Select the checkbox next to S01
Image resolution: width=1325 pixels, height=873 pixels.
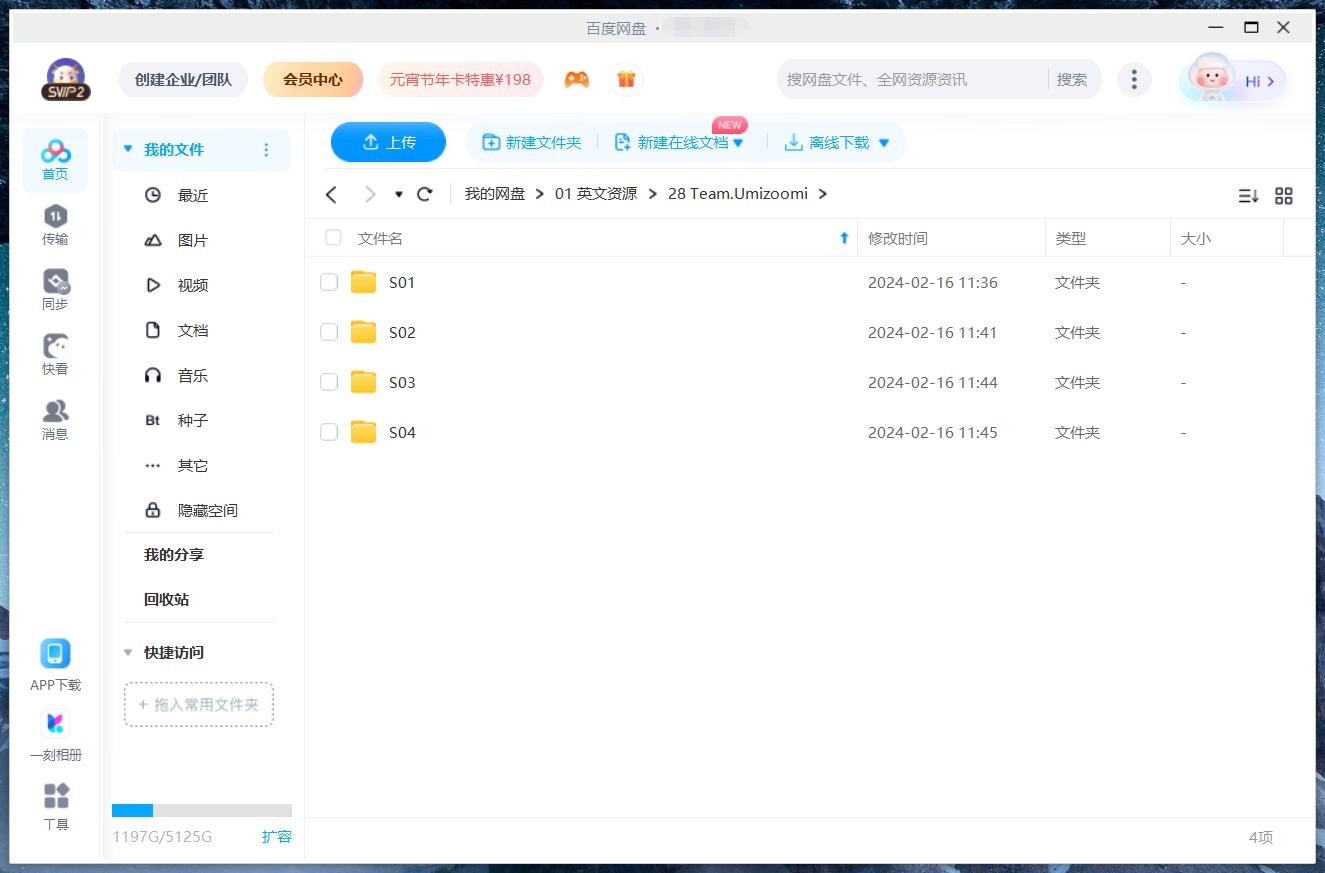[x=329, y=282]
